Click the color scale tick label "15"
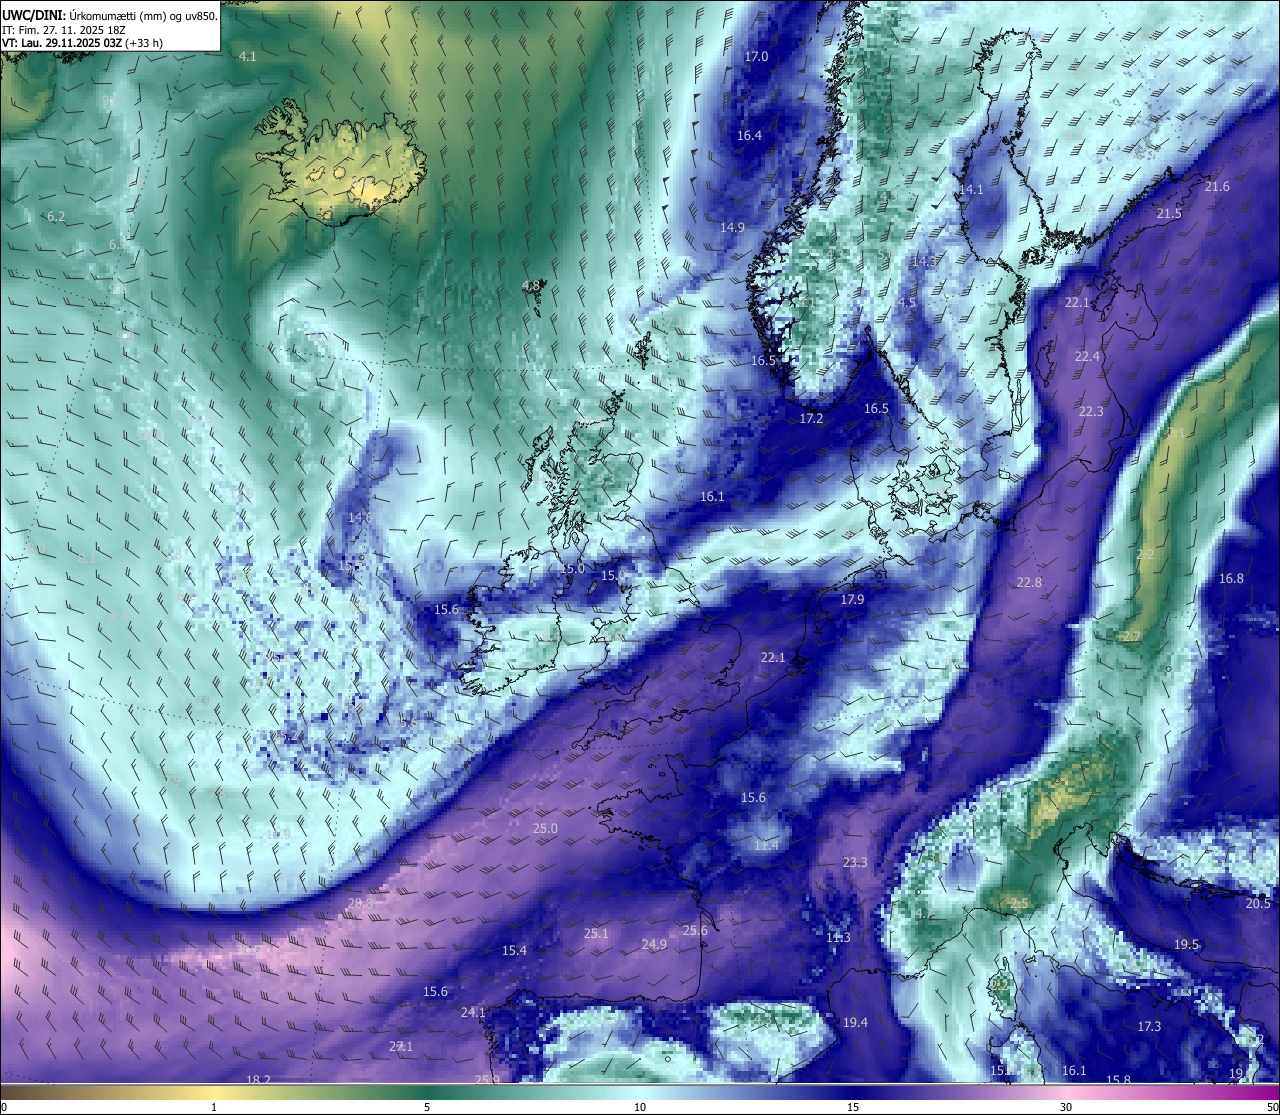 853,1107
